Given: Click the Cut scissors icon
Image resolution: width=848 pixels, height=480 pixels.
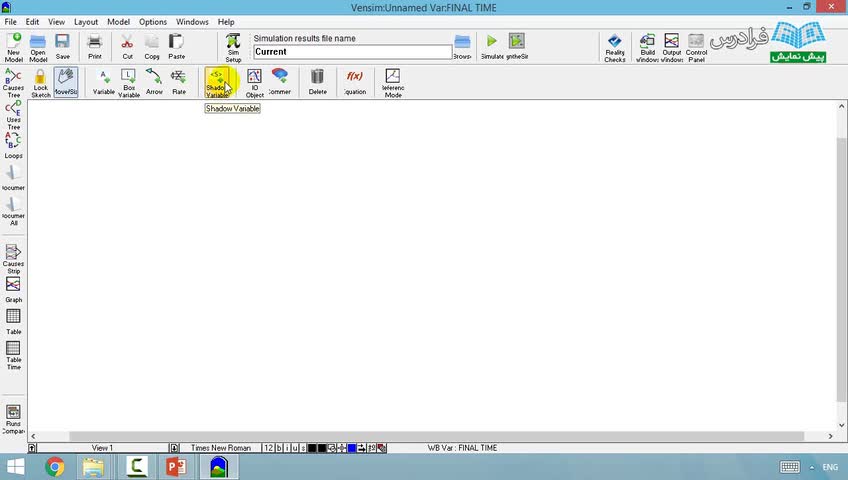Looking at the screenshot, I should (x=127, y=46).
